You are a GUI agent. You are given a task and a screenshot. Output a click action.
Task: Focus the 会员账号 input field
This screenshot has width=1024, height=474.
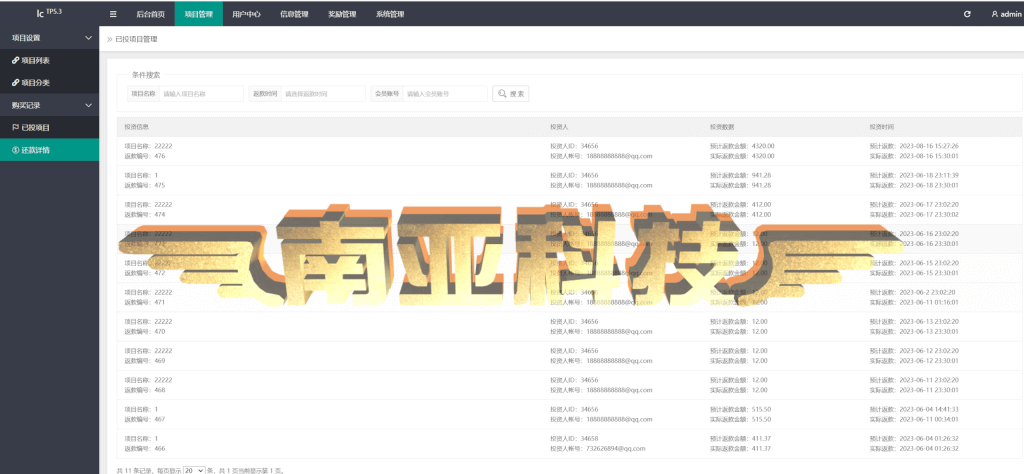445,93
